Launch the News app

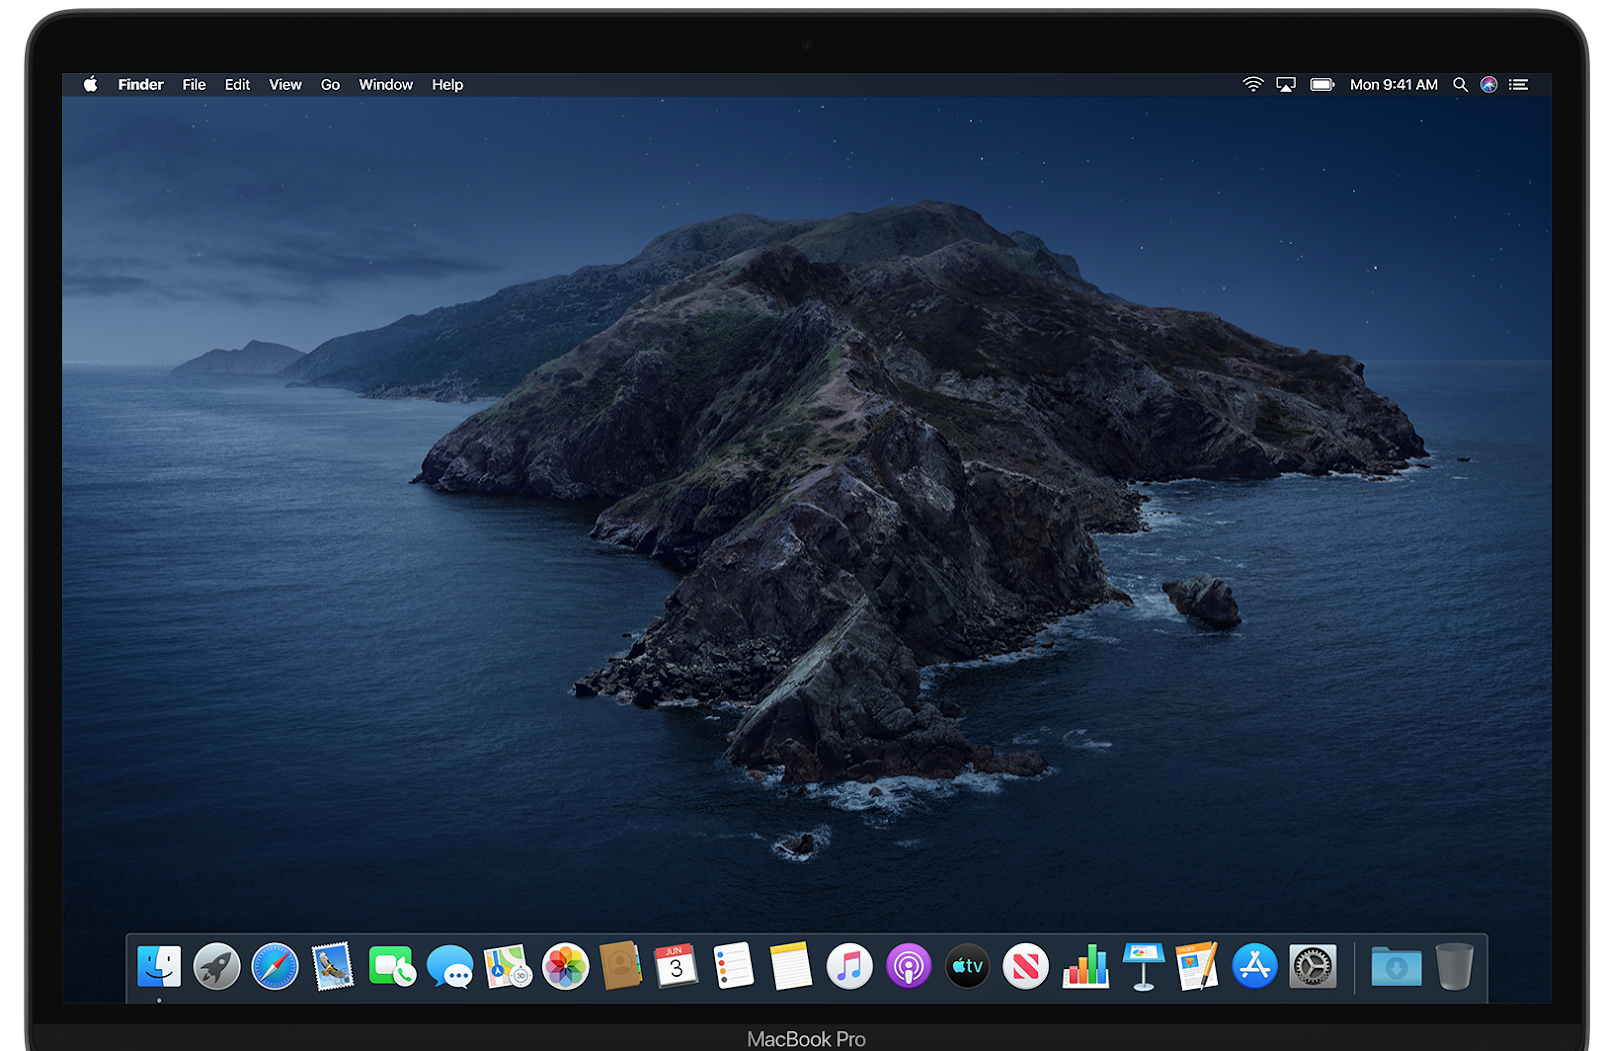[1025, 966]
